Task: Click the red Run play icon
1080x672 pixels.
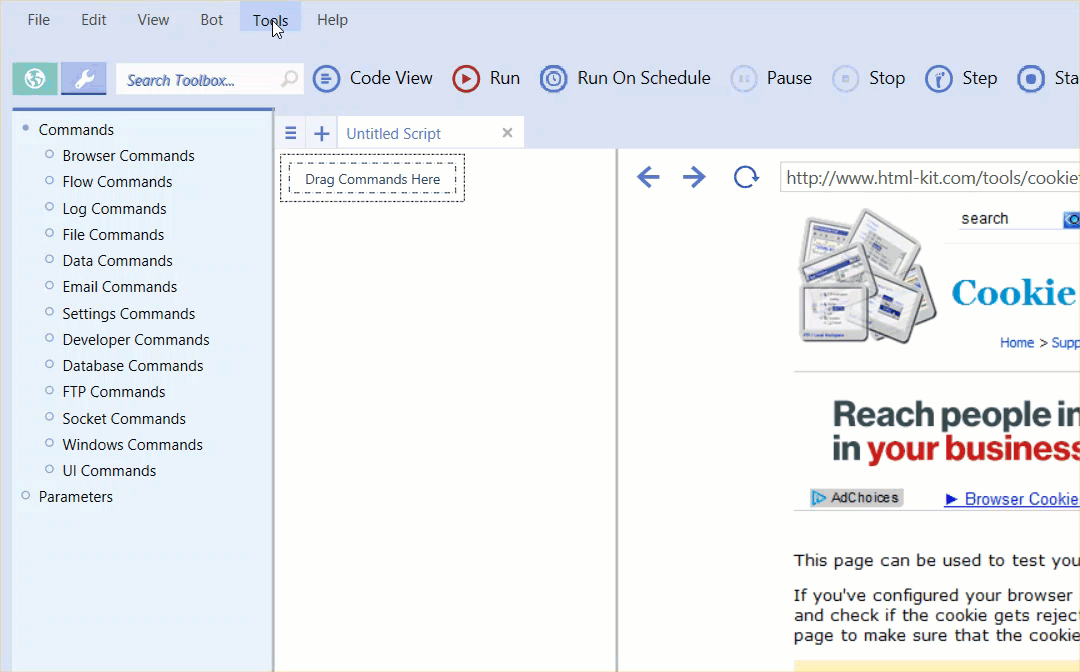Action: (466, 78)
